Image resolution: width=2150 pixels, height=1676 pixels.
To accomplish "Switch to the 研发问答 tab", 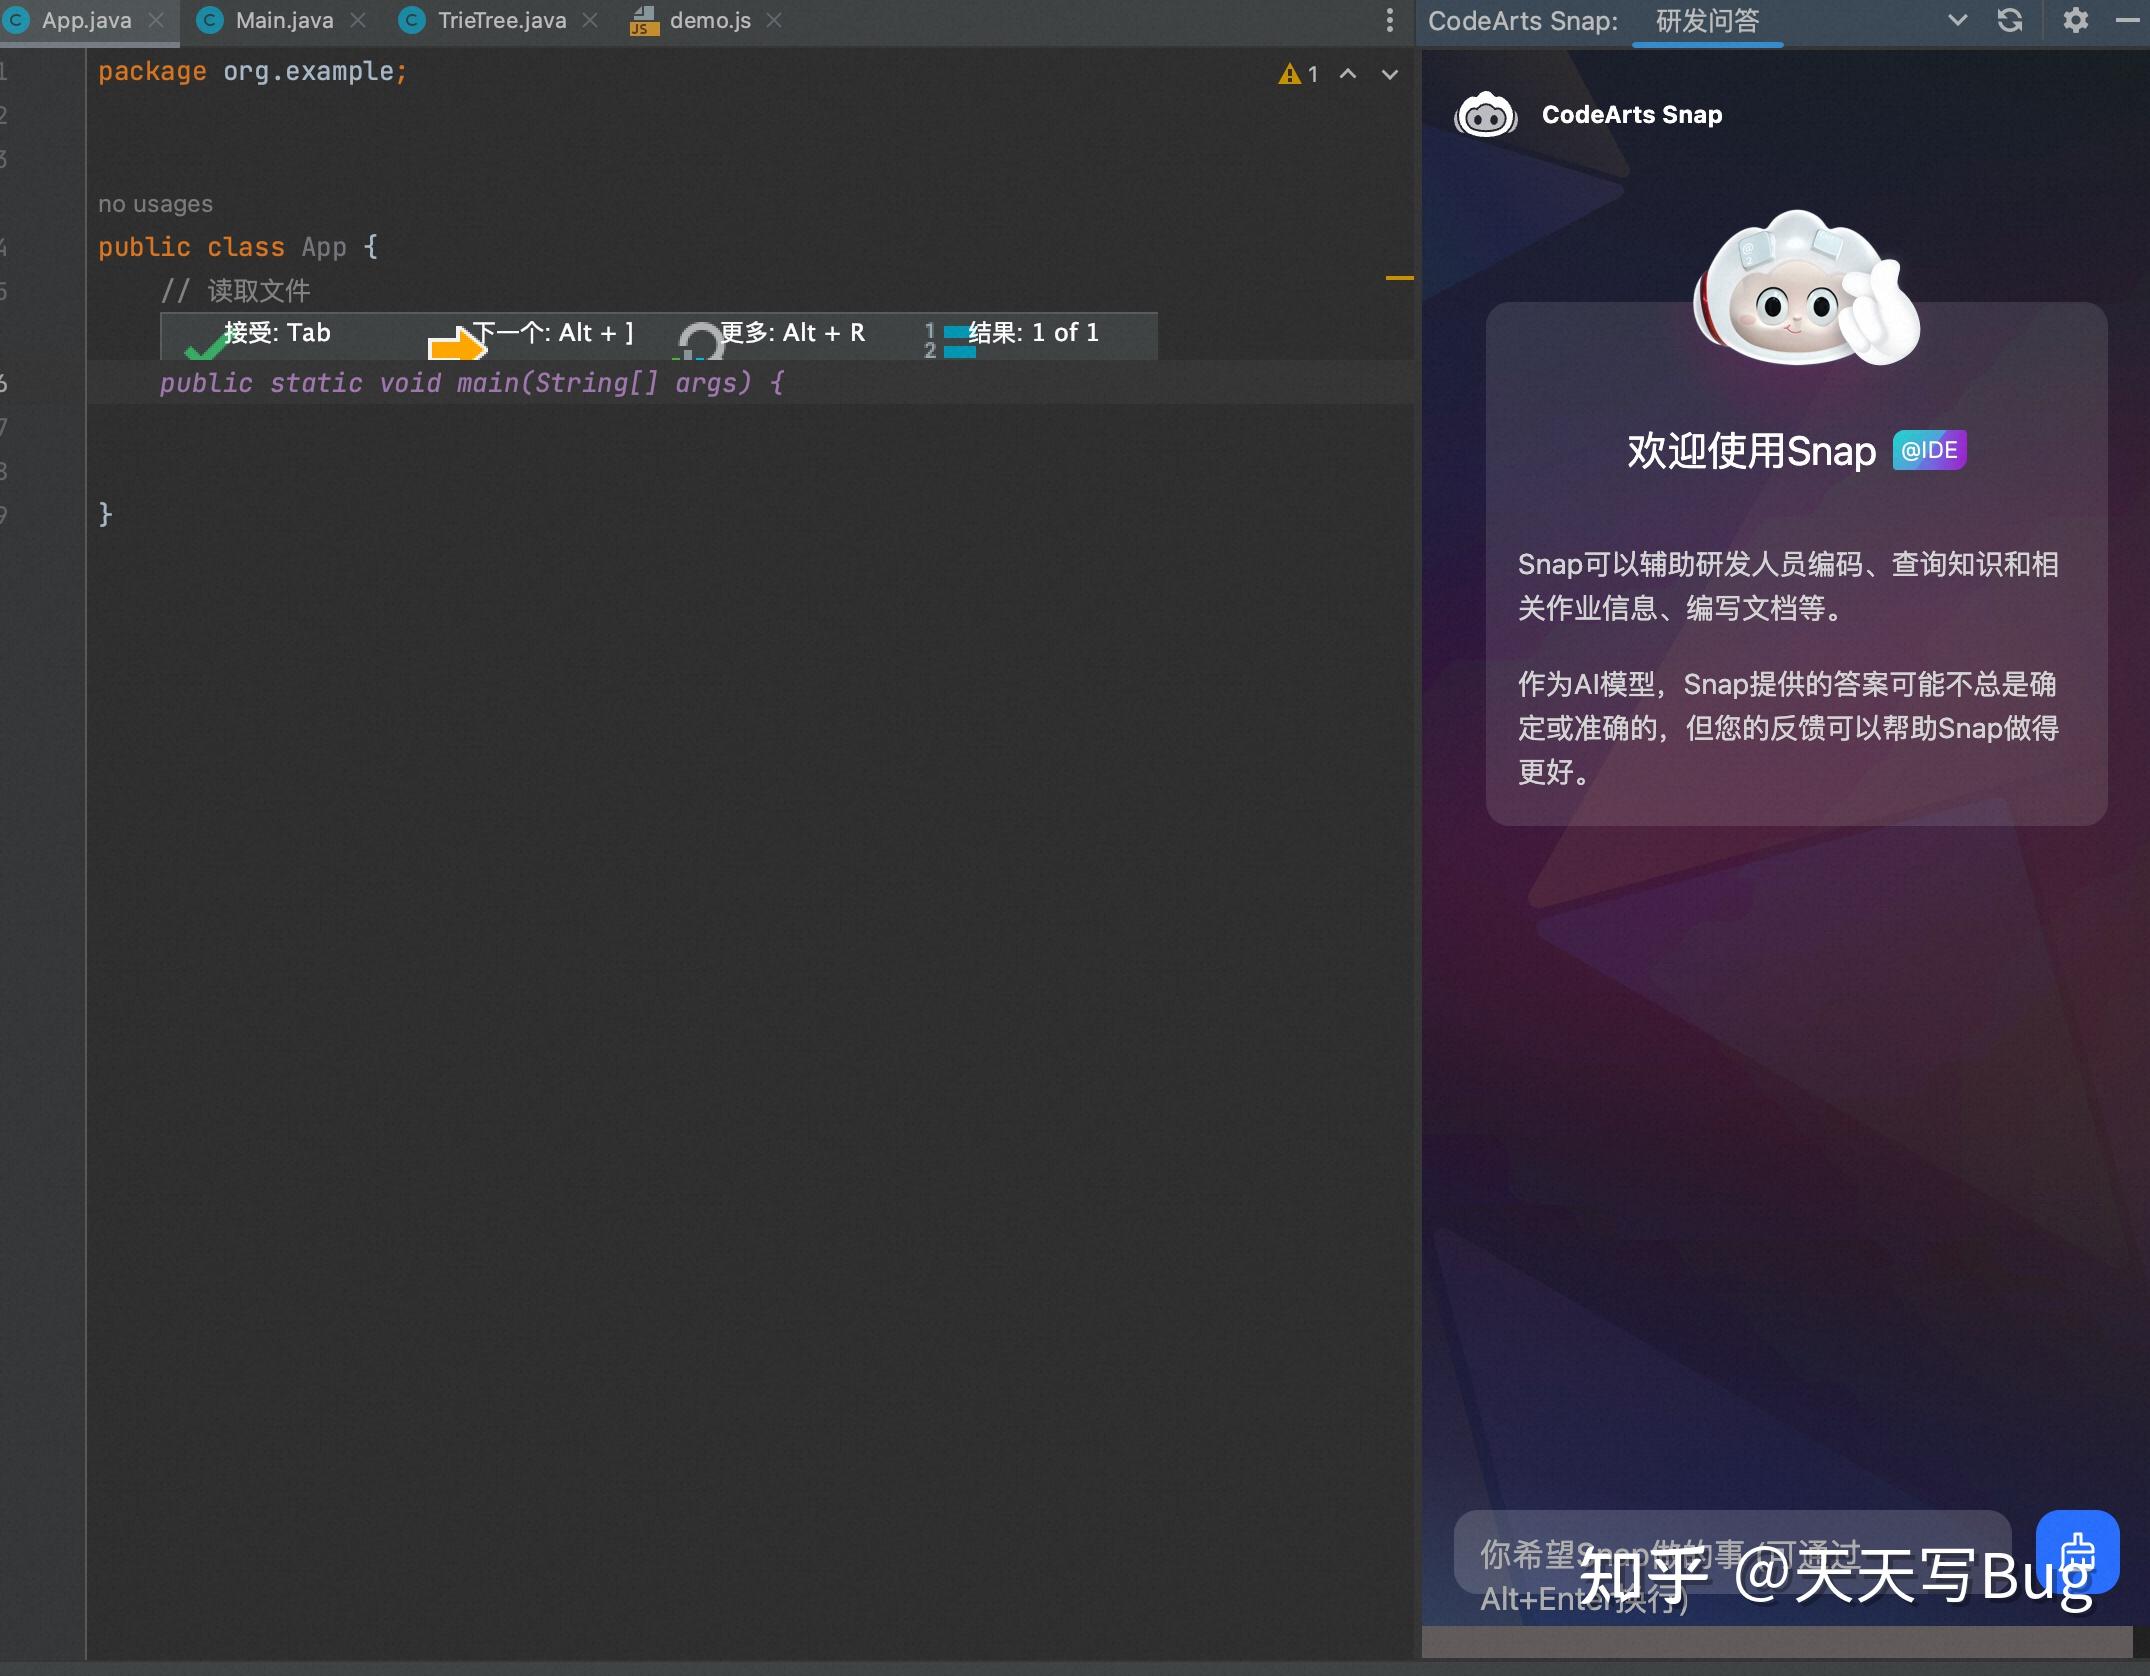I will 1707,20.
